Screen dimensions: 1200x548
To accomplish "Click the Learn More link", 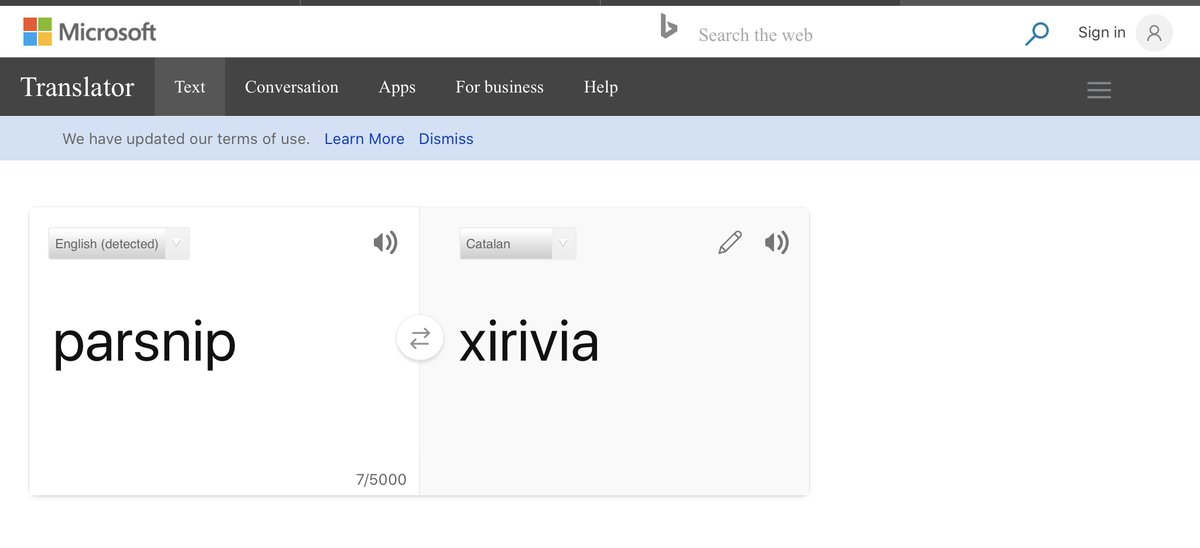I will [365, 139].
